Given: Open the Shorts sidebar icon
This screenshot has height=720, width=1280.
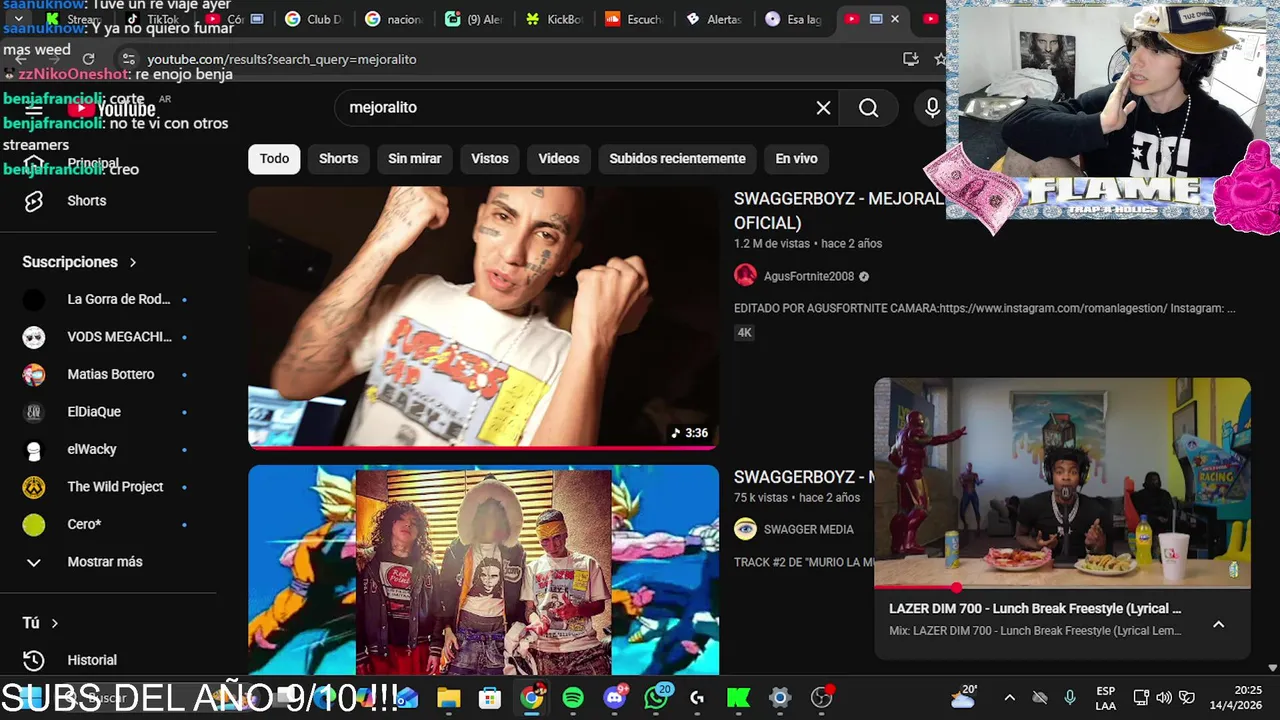Looking at the screenshot, I should (x=33, y=201).
